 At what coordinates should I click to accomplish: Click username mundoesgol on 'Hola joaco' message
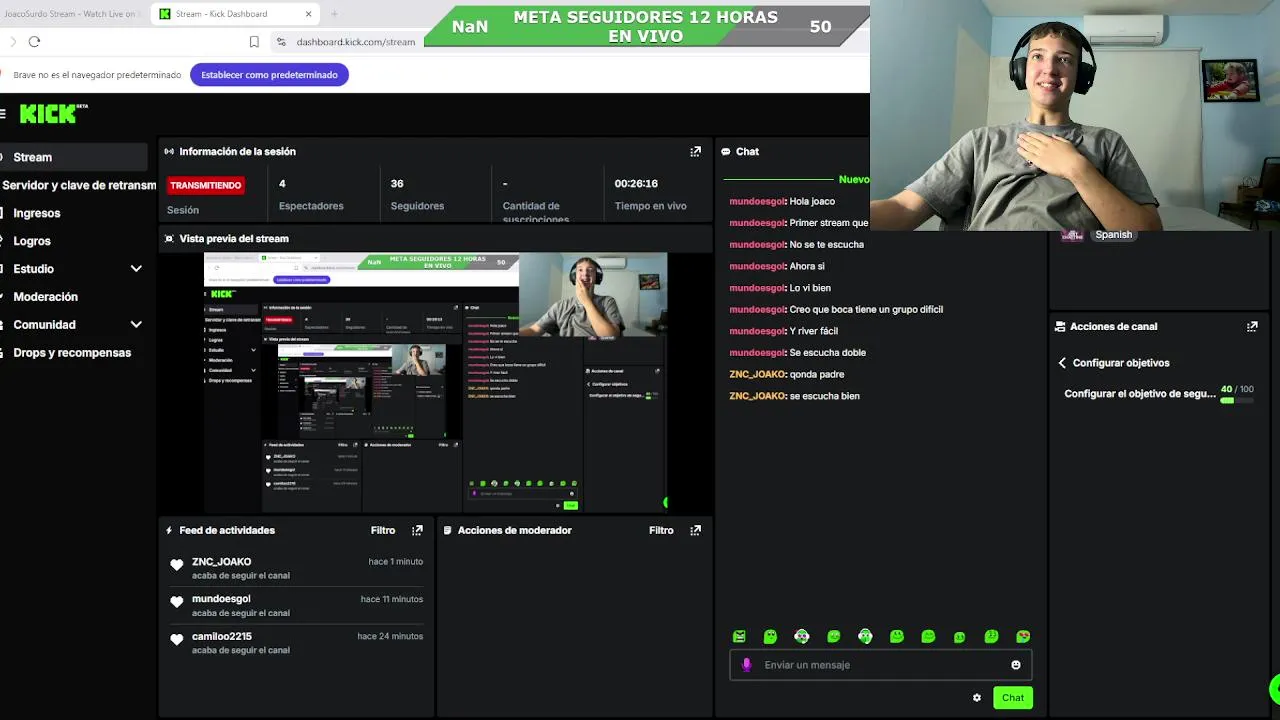[x=757, y=201]
